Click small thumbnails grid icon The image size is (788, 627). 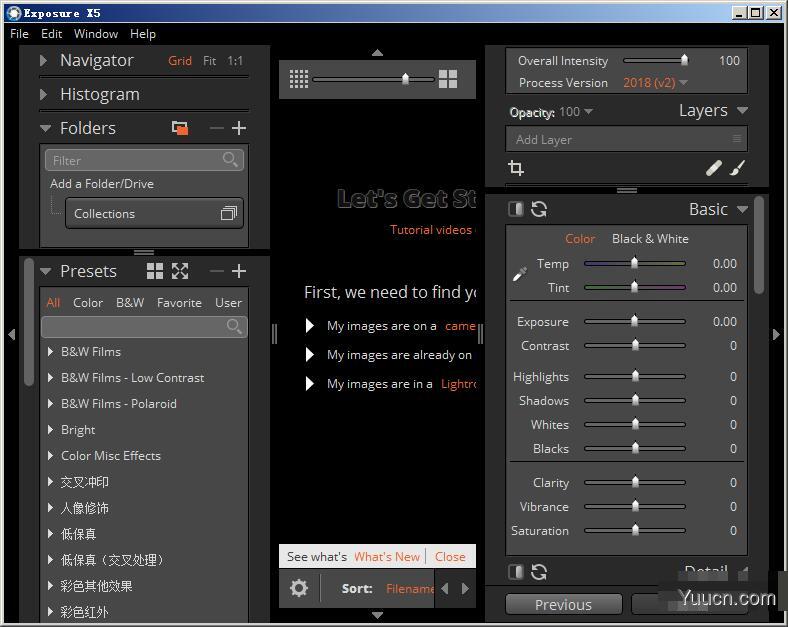299,79
